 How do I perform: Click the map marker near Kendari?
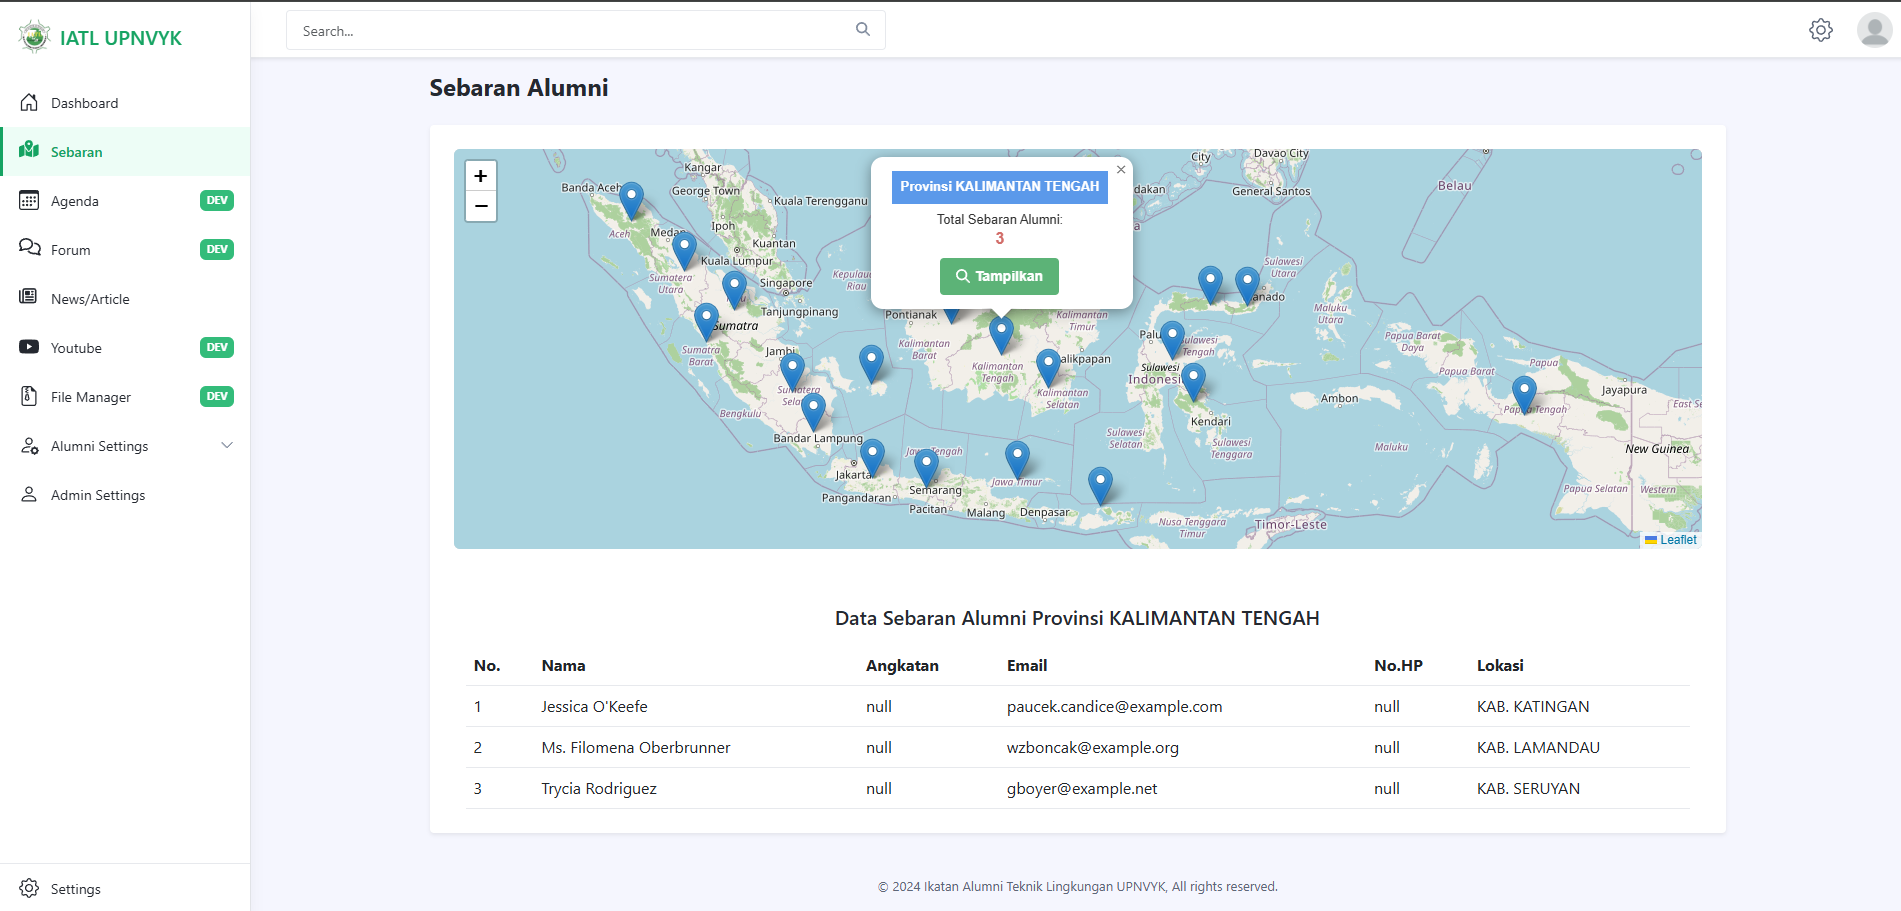(1194, 382)
